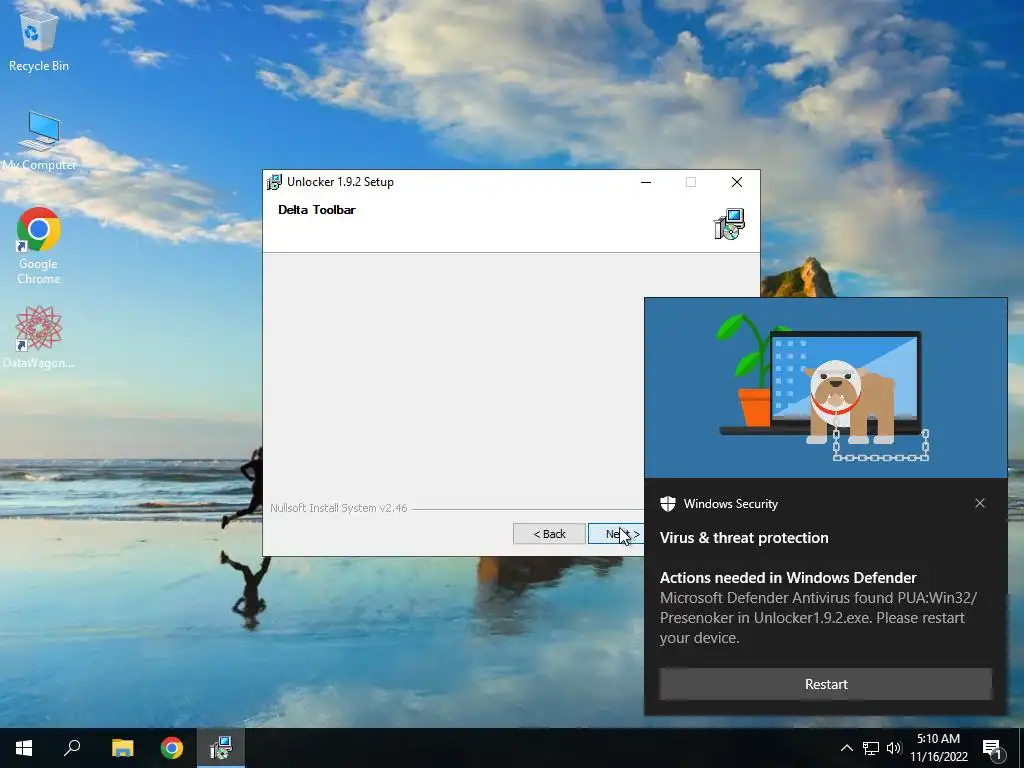
Task: Open the network status tray icon
Action: (871, 748)
